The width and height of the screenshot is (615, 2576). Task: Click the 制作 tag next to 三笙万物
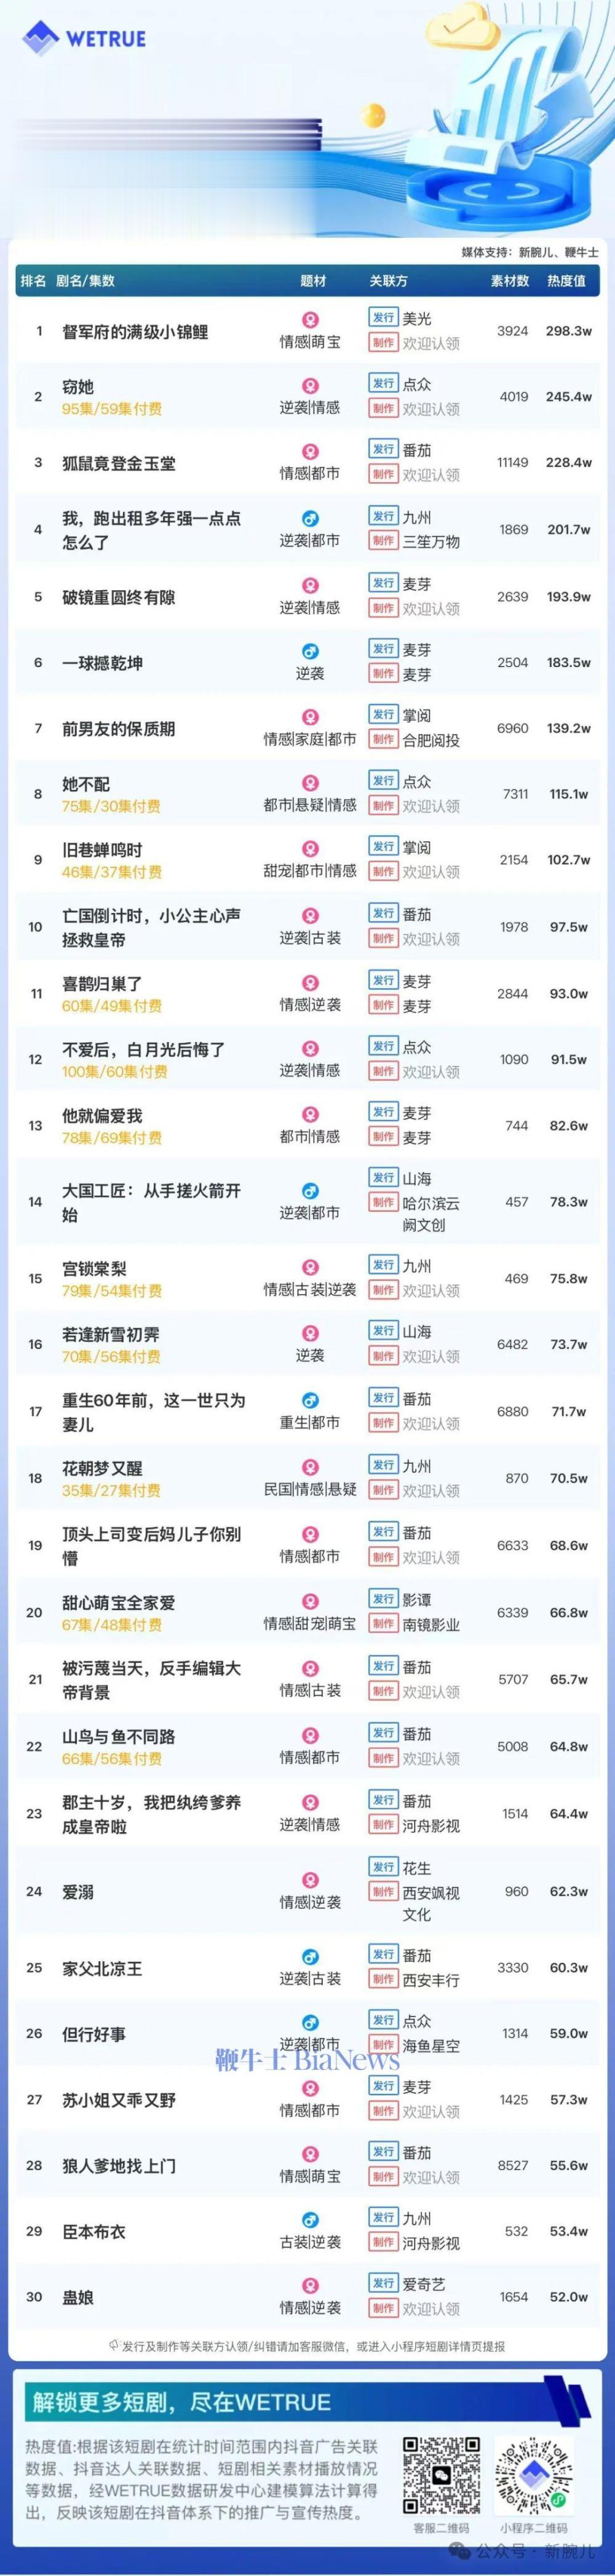tap(383, 541)
